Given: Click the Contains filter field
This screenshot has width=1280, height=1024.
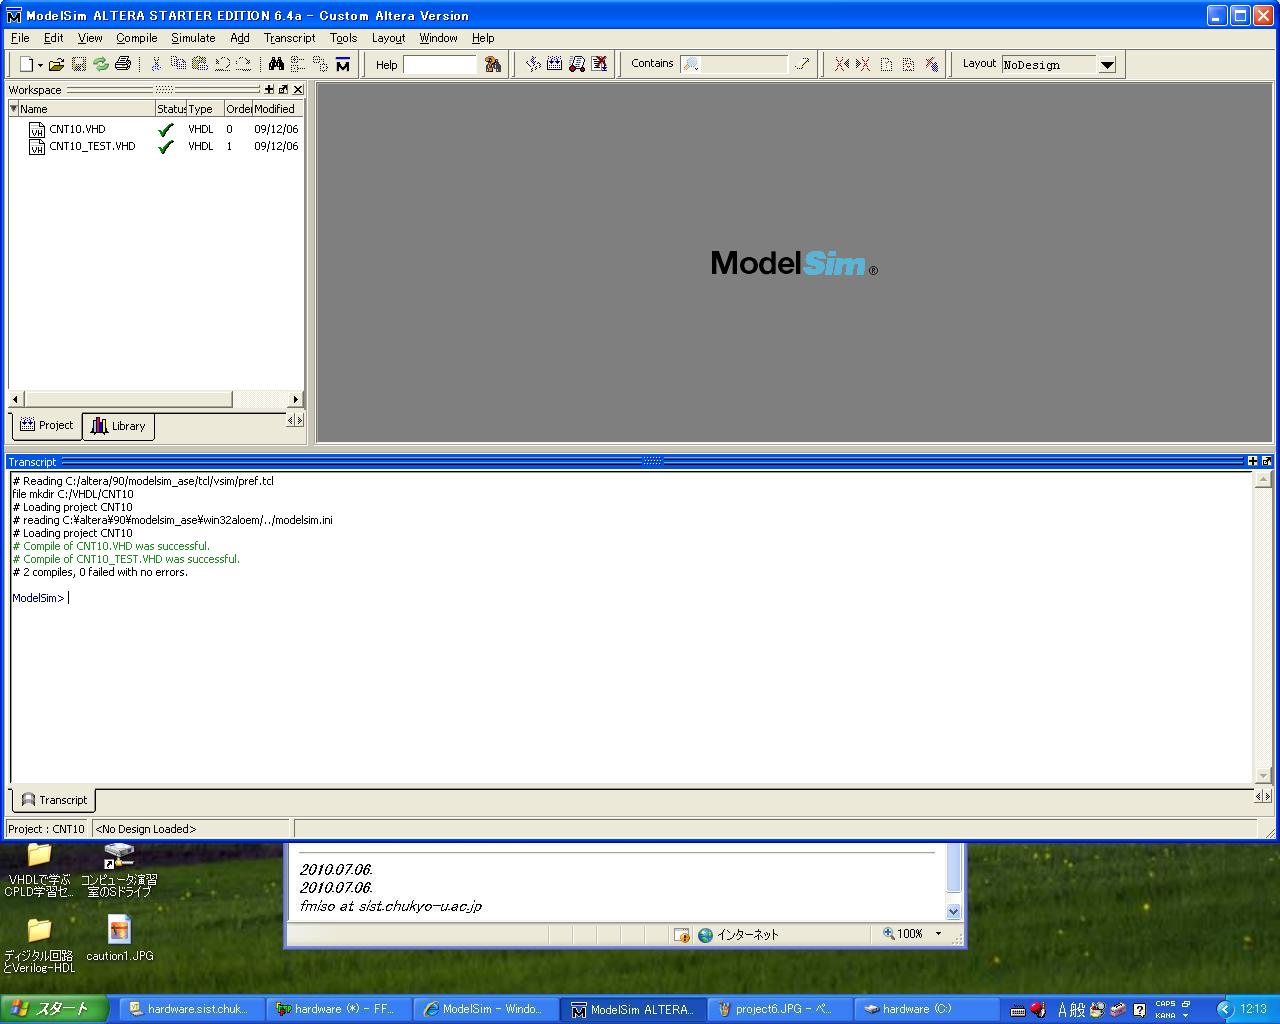Looking at the screenshot, I should point(734,64).
